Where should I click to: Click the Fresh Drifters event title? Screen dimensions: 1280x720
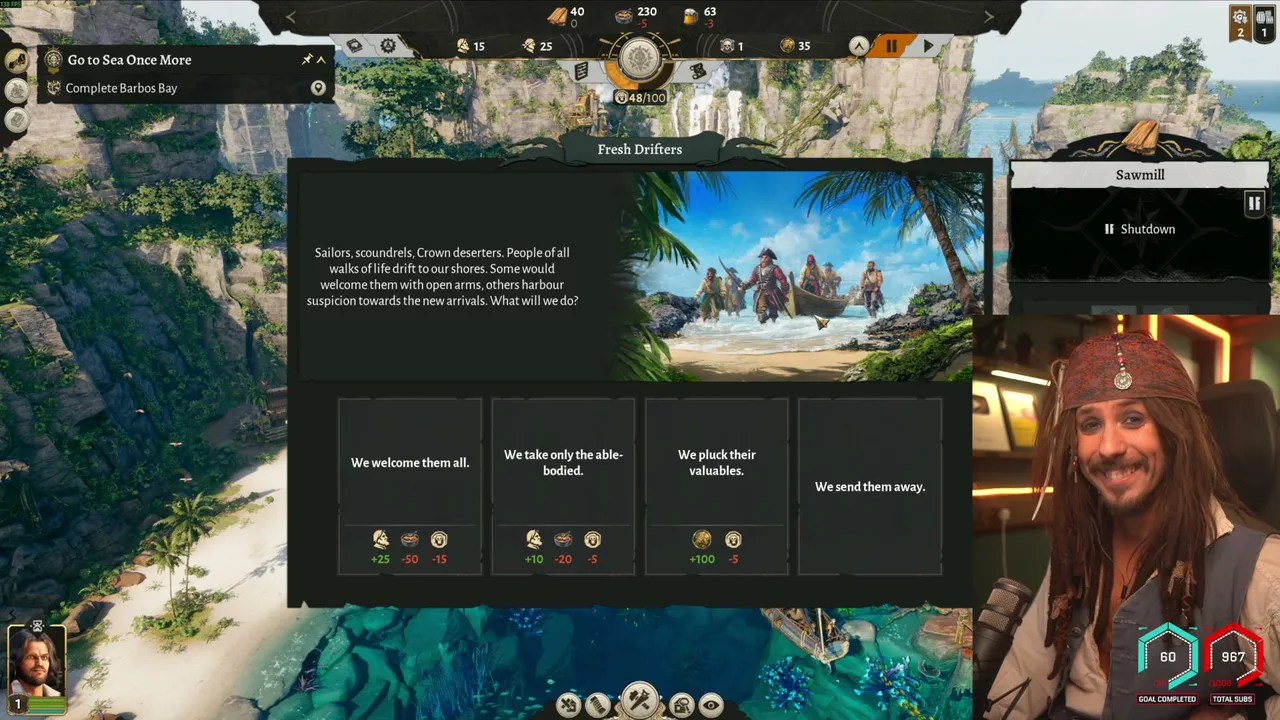tap(640, 149)
